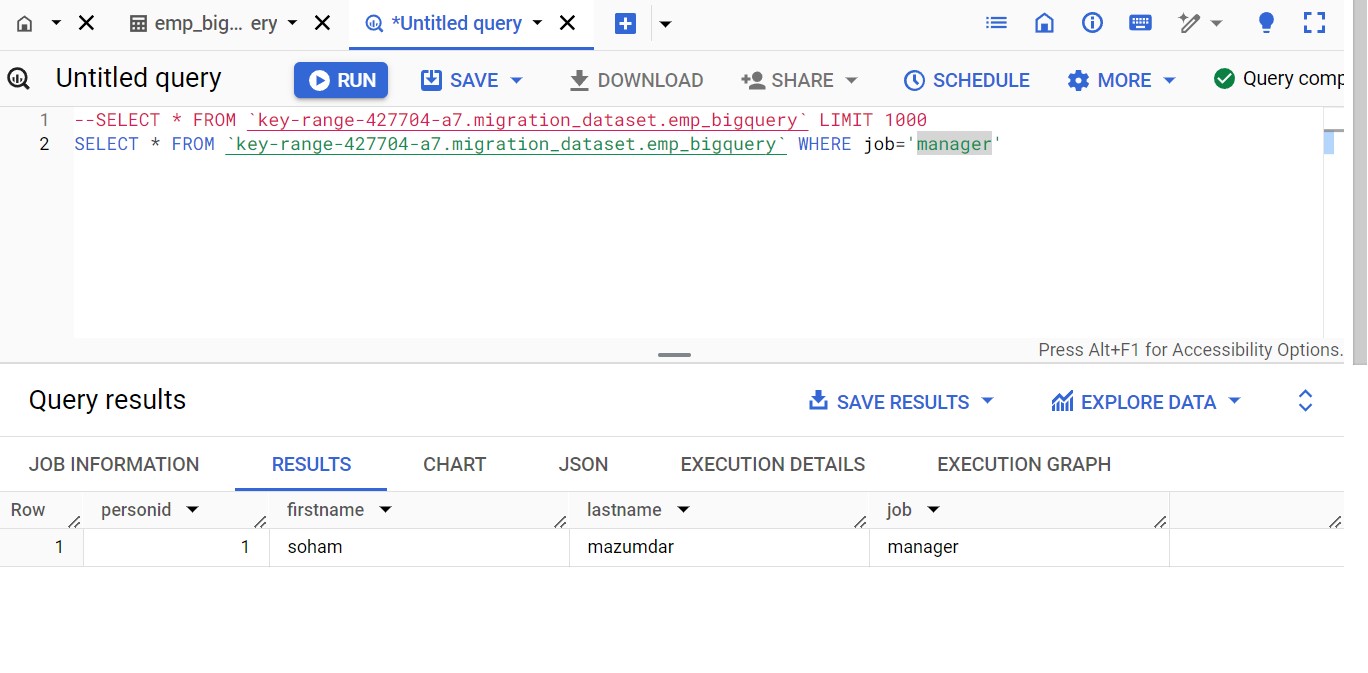
Task: Select the manager cell in results
Action: [922, 547]
